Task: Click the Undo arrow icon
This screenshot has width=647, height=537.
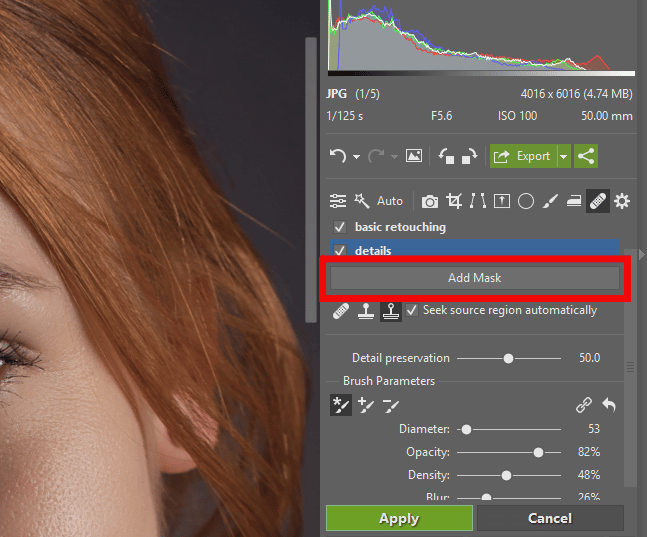Action: click(338, 156)
